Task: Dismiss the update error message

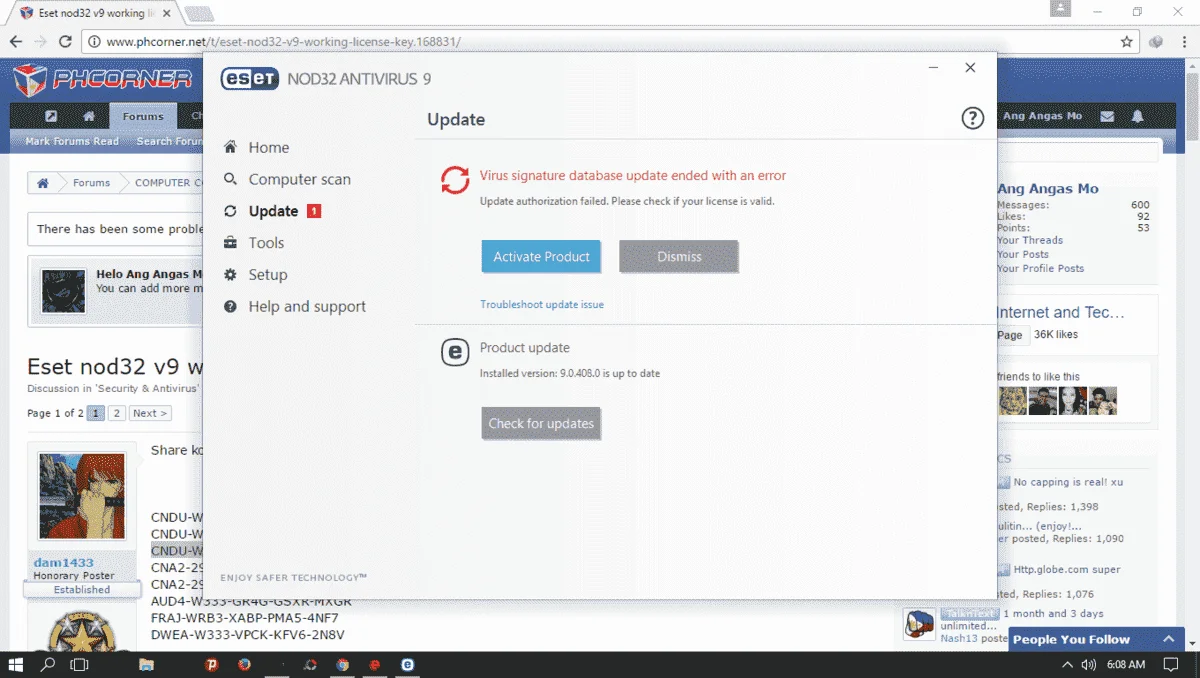Action: (x=679, y=257)
